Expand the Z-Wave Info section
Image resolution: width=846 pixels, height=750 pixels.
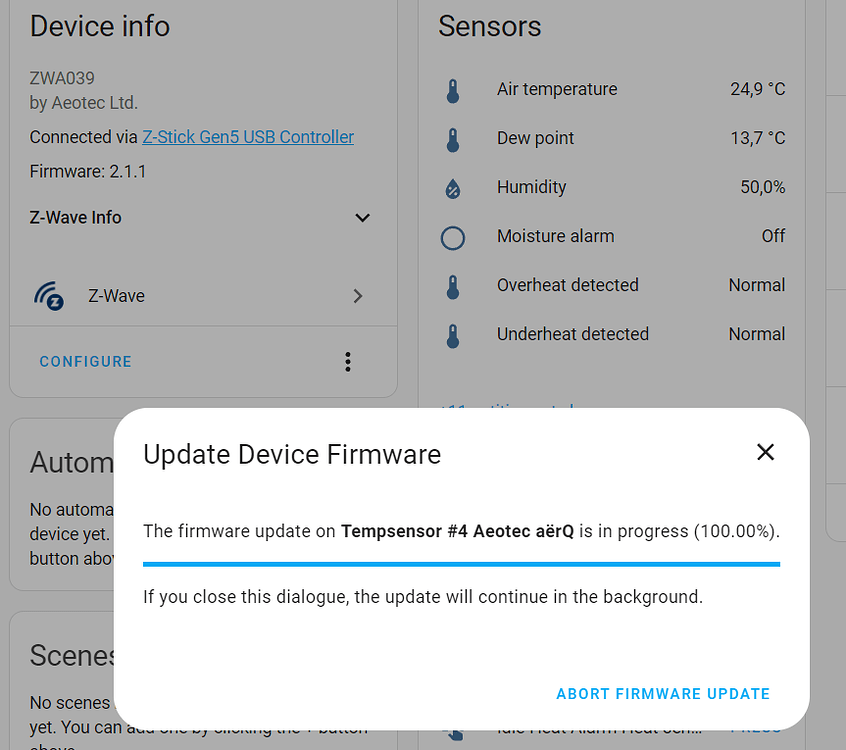(x=362, y=217)
